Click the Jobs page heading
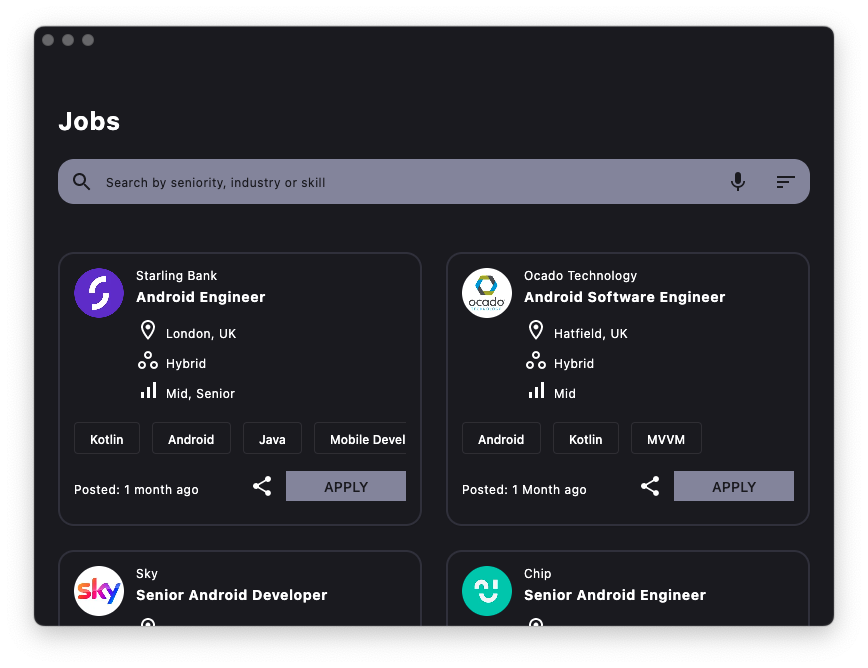 (89, 121)
